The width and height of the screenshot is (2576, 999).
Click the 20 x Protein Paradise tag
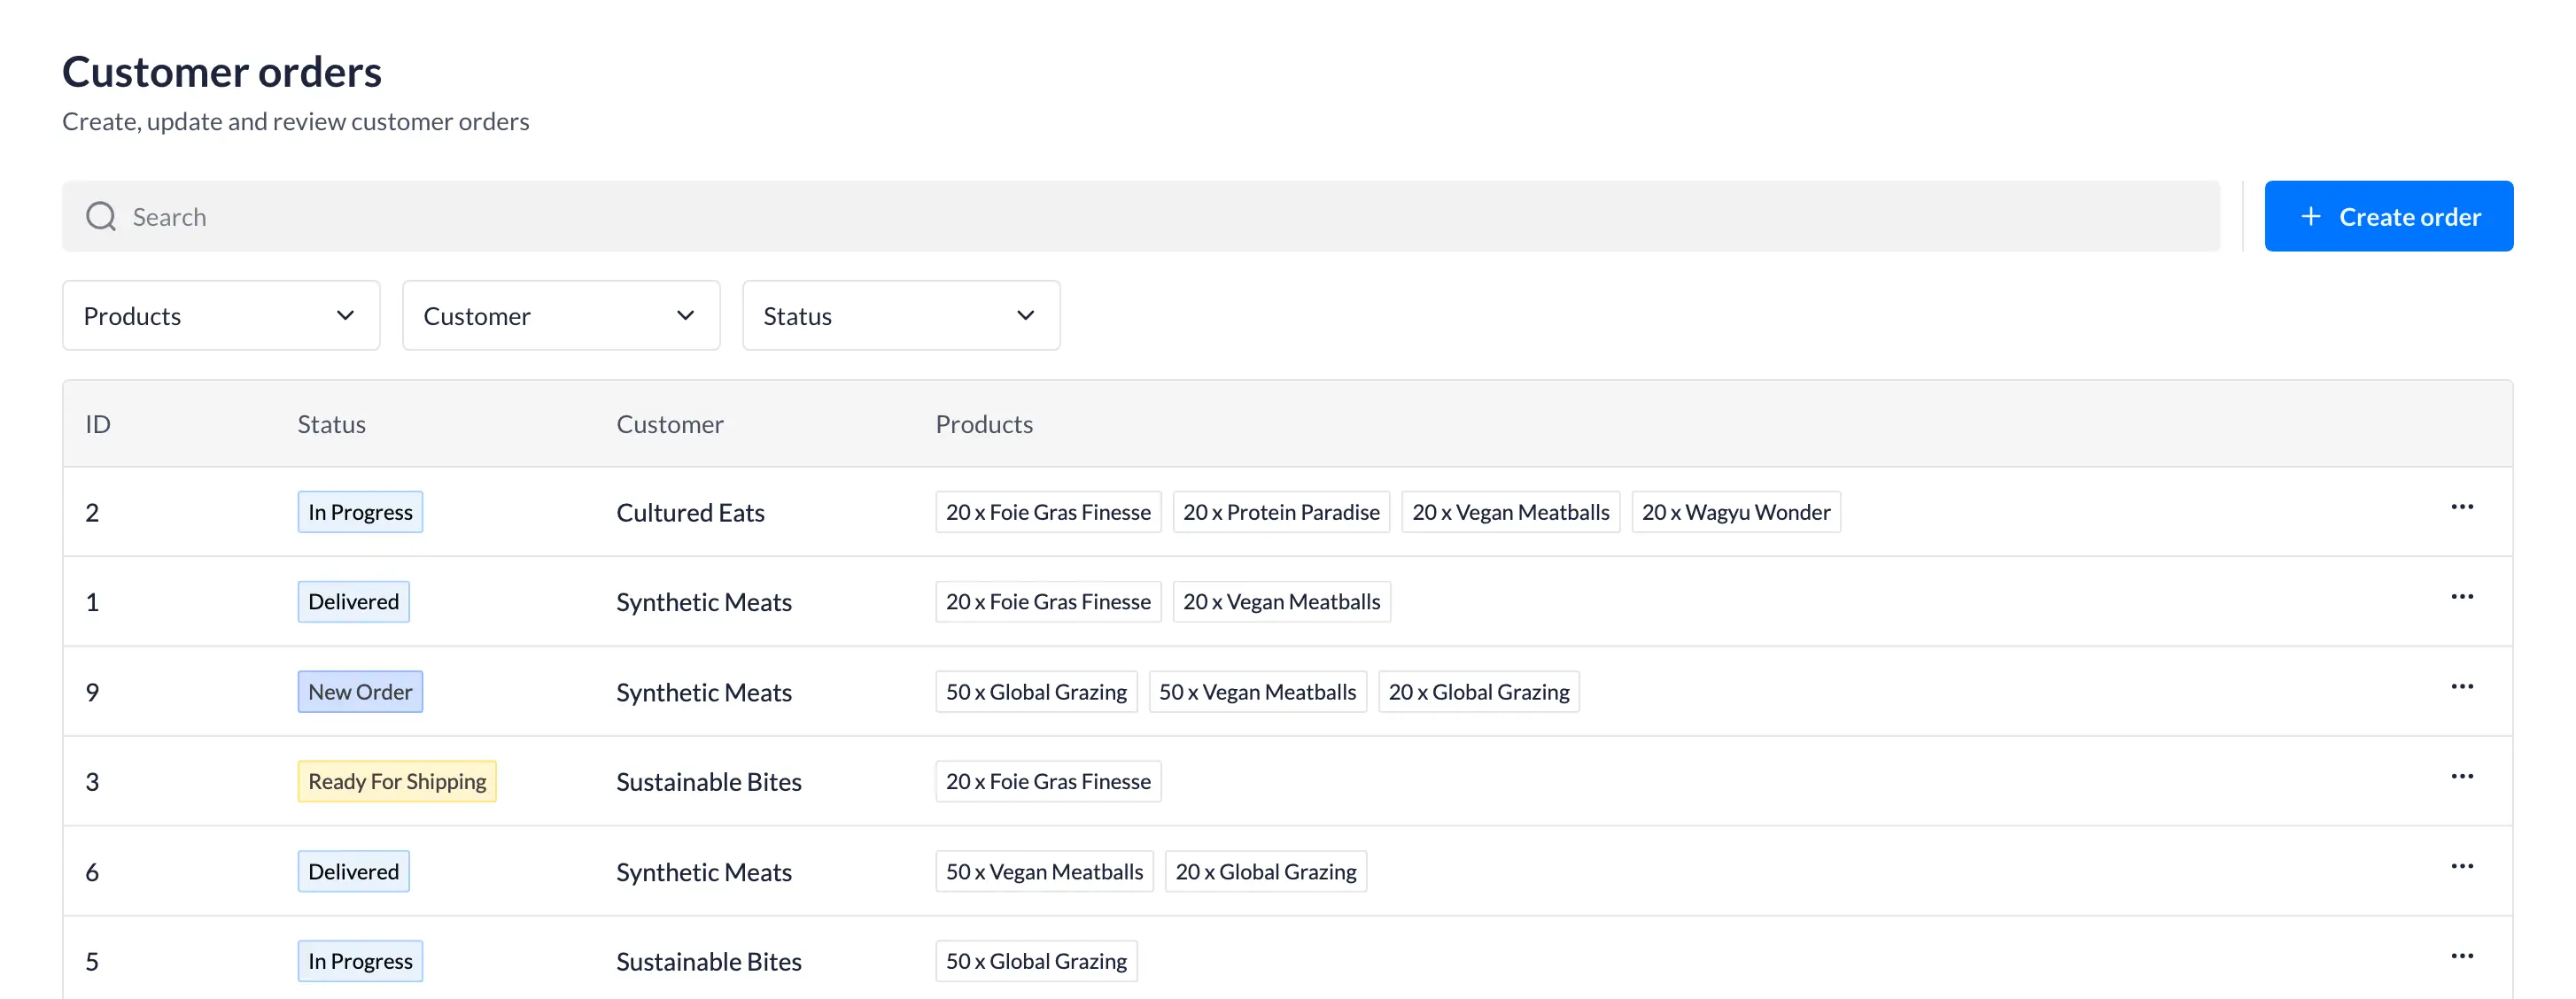click(x=1280, y=512)
